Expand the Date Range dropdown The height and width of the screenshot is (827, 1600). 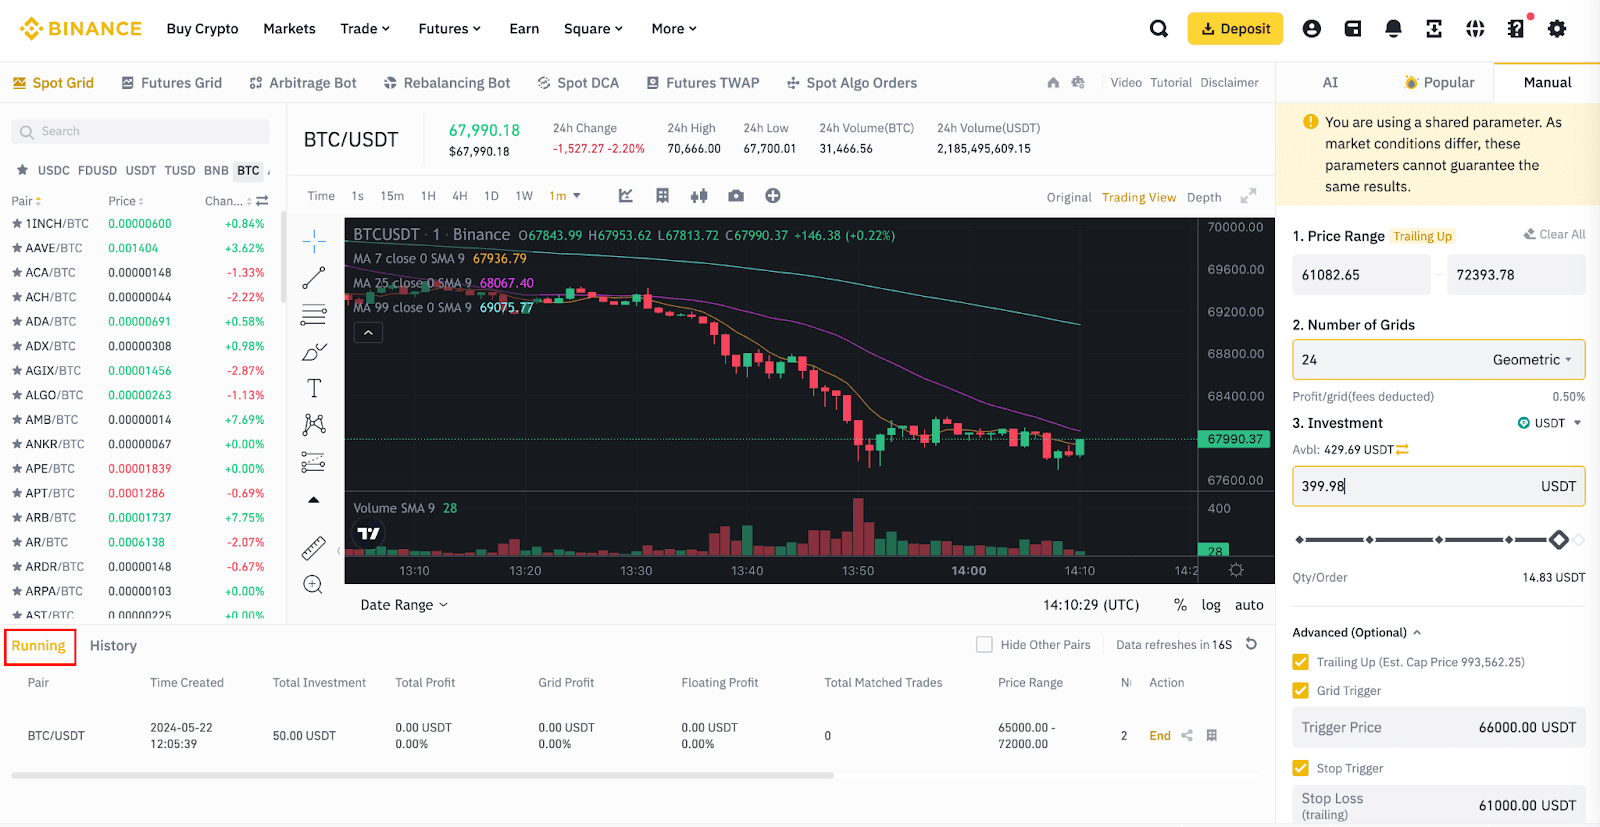[404, 605]
